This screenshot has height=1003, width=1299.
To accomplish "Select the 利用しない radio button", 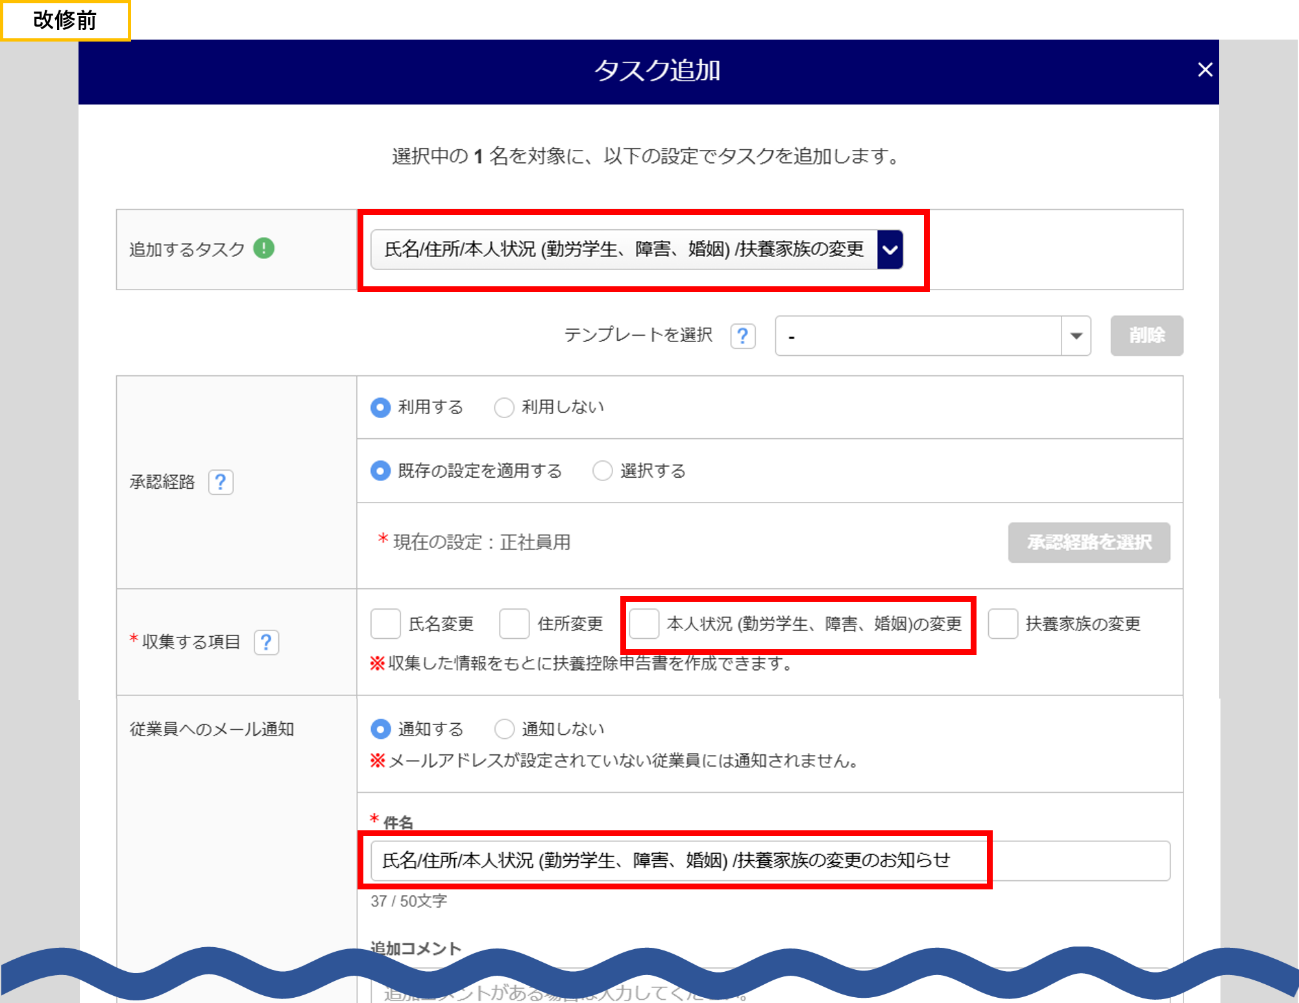I will tap(505, 407).
